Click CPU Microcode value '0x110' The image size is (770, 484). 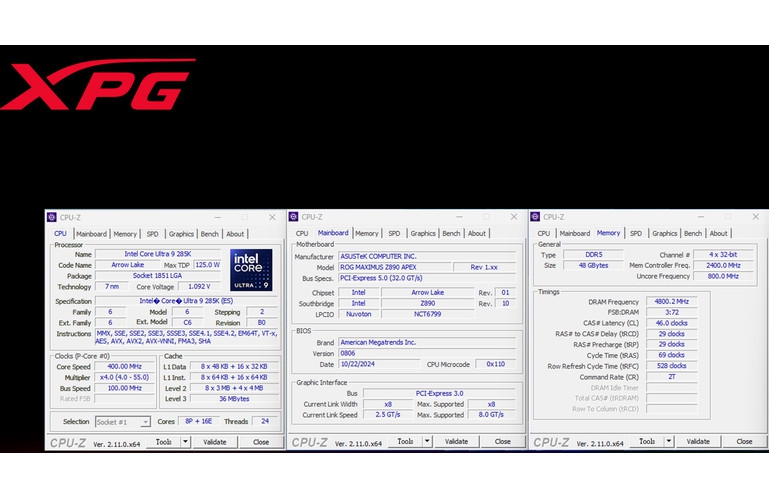coord(495,364)
